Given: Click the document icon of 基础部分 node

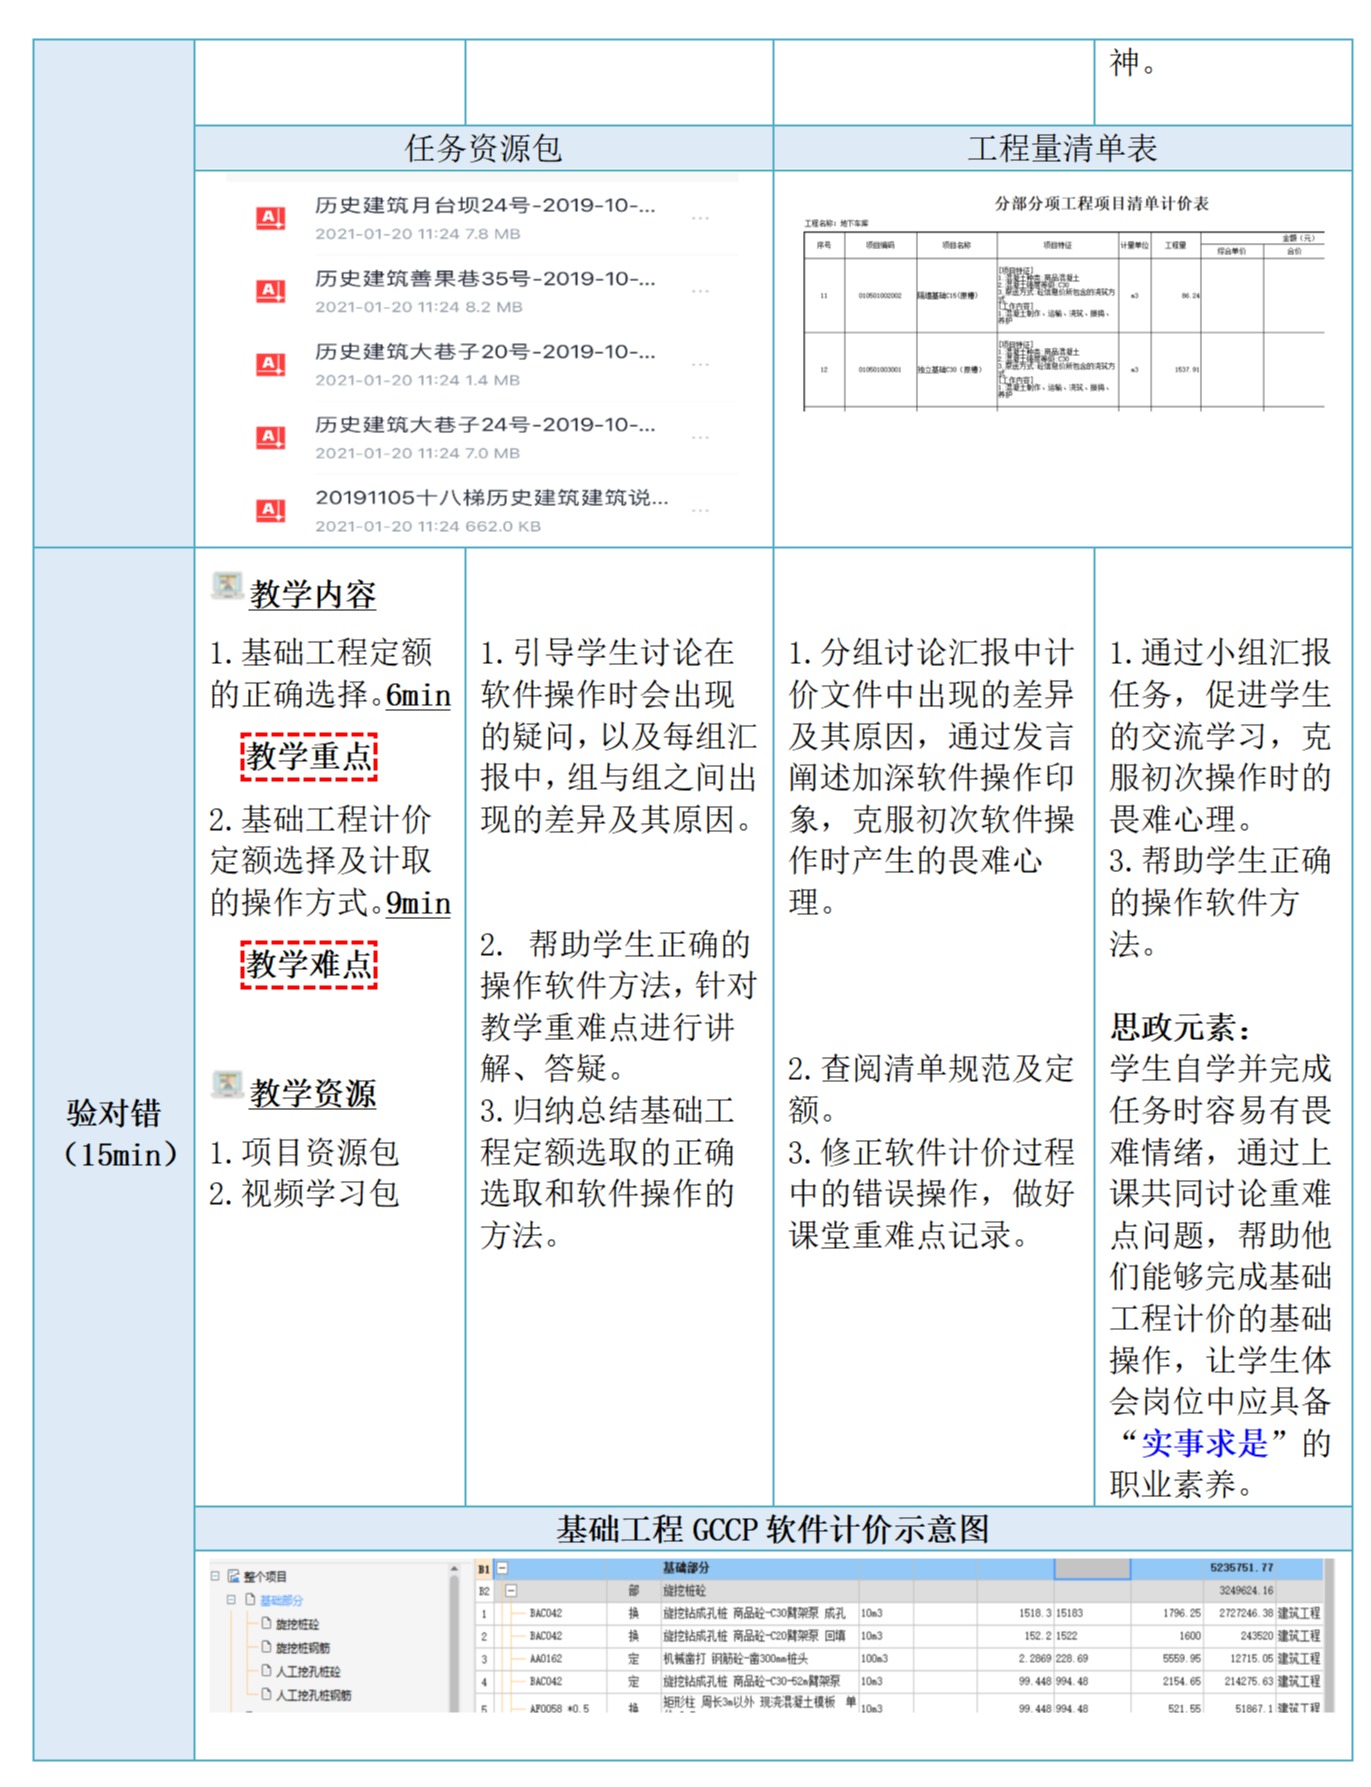Looking at the screenshot, I should tap(250, 1600).
